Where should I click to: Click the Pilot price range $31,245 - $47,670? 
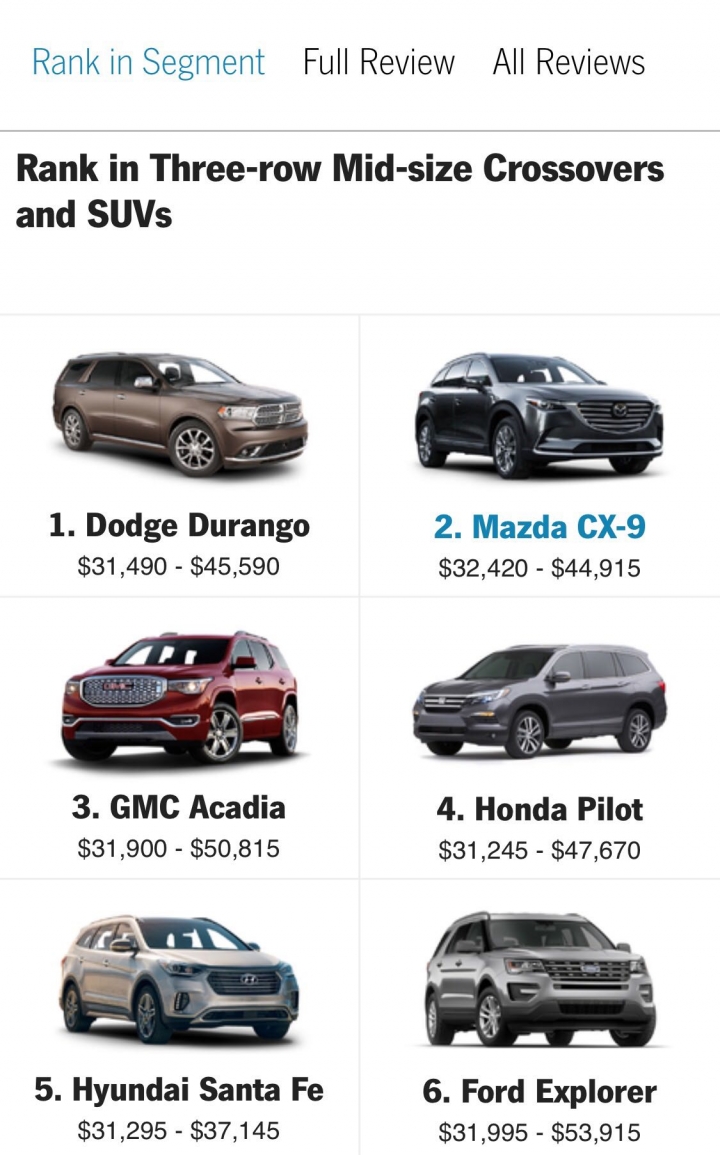[x=539, y=850]
